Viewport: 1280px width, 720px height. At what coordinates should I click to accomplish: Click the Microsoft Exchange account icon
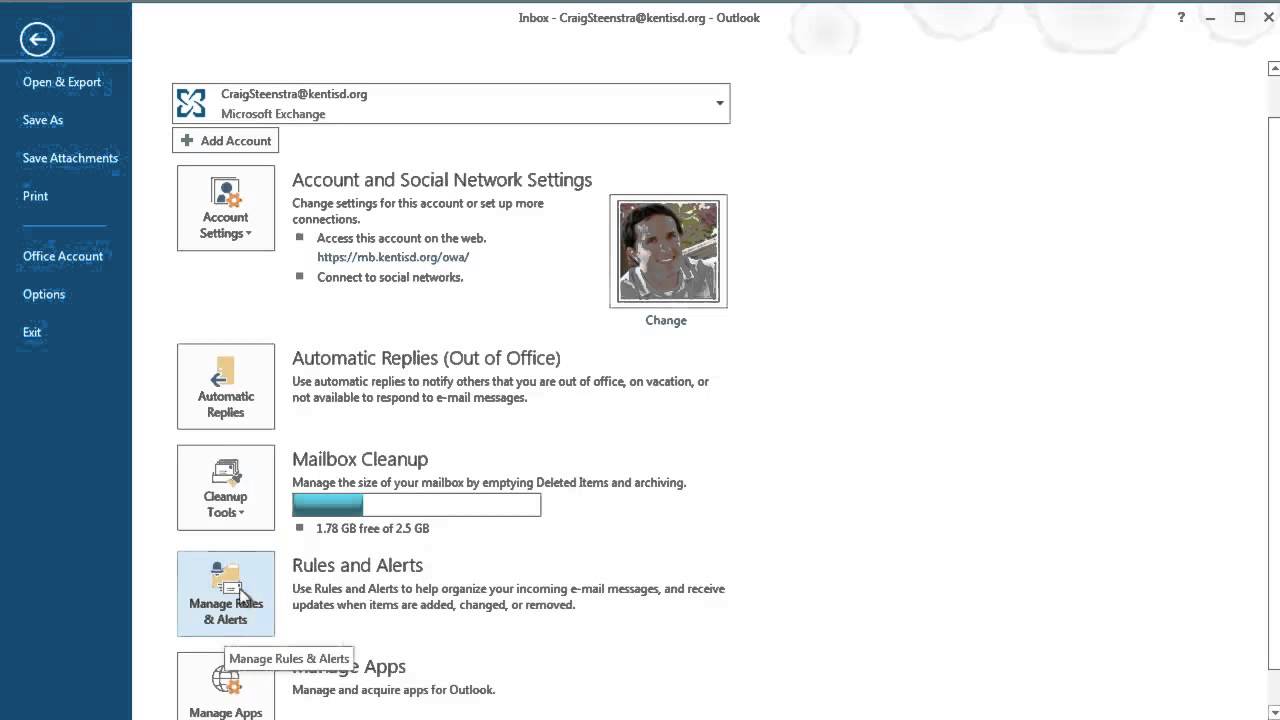point(191,103)
